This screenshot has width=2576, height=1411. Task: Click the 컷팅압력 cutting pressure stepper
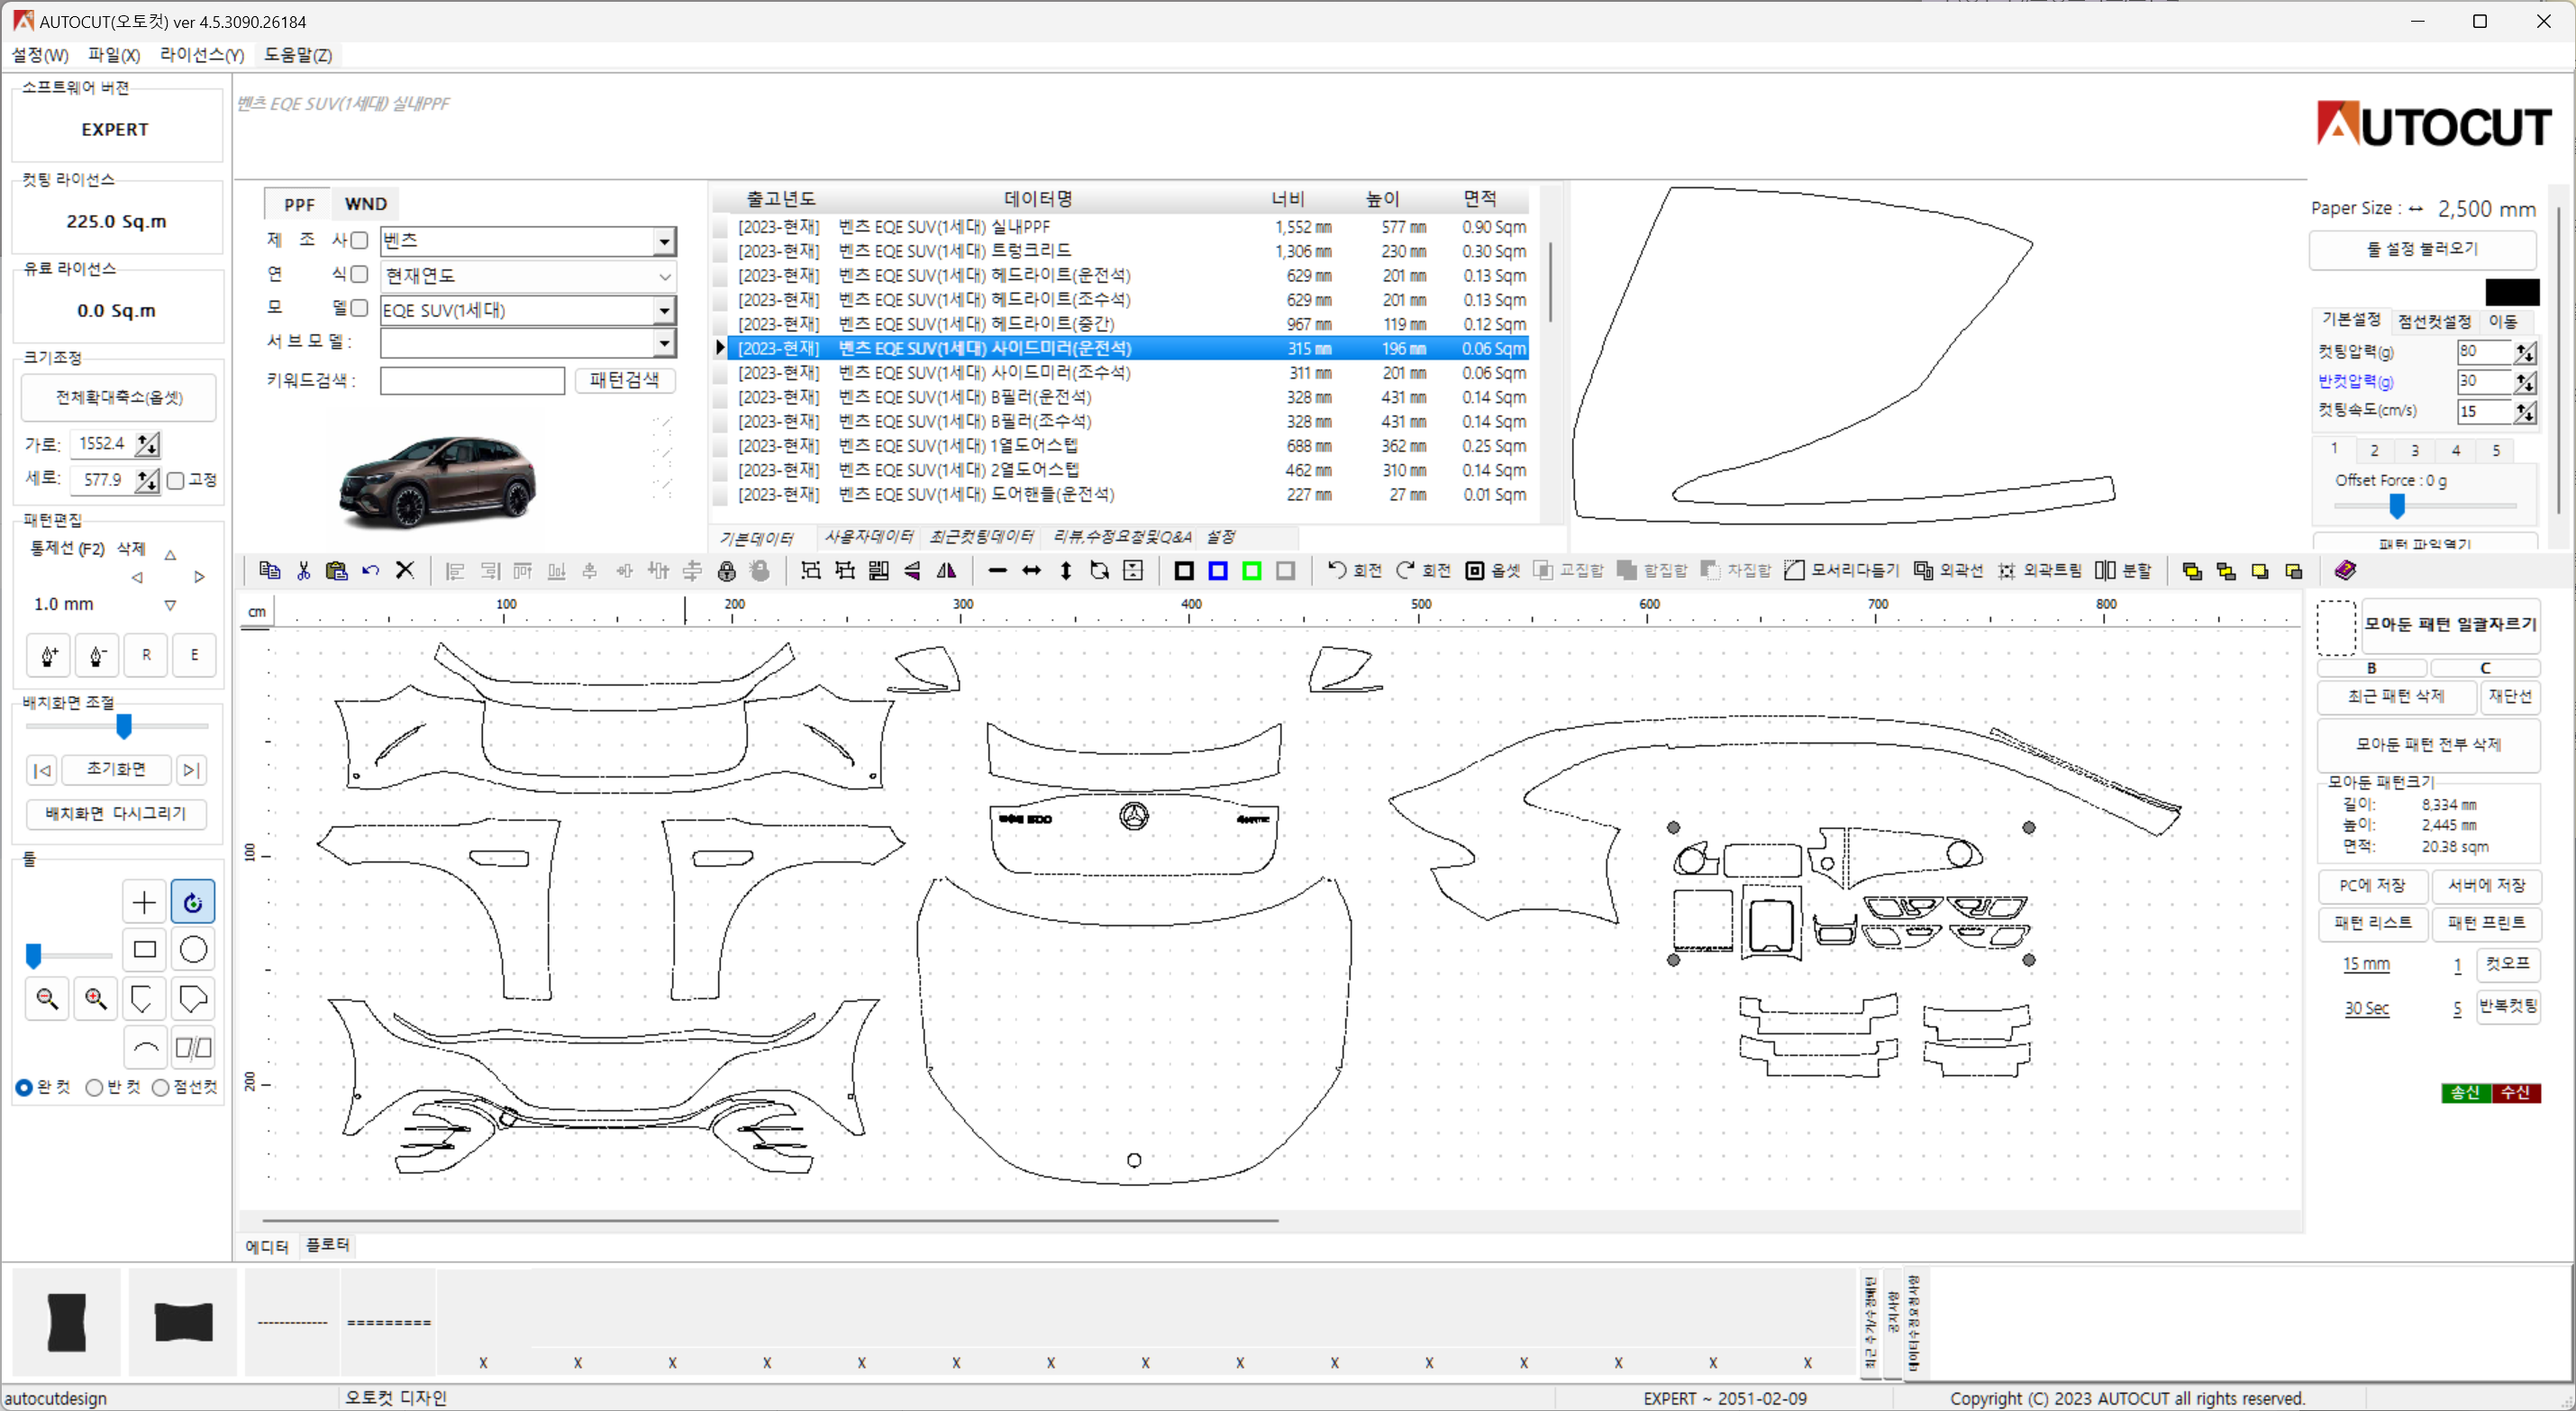point(2526,352)
